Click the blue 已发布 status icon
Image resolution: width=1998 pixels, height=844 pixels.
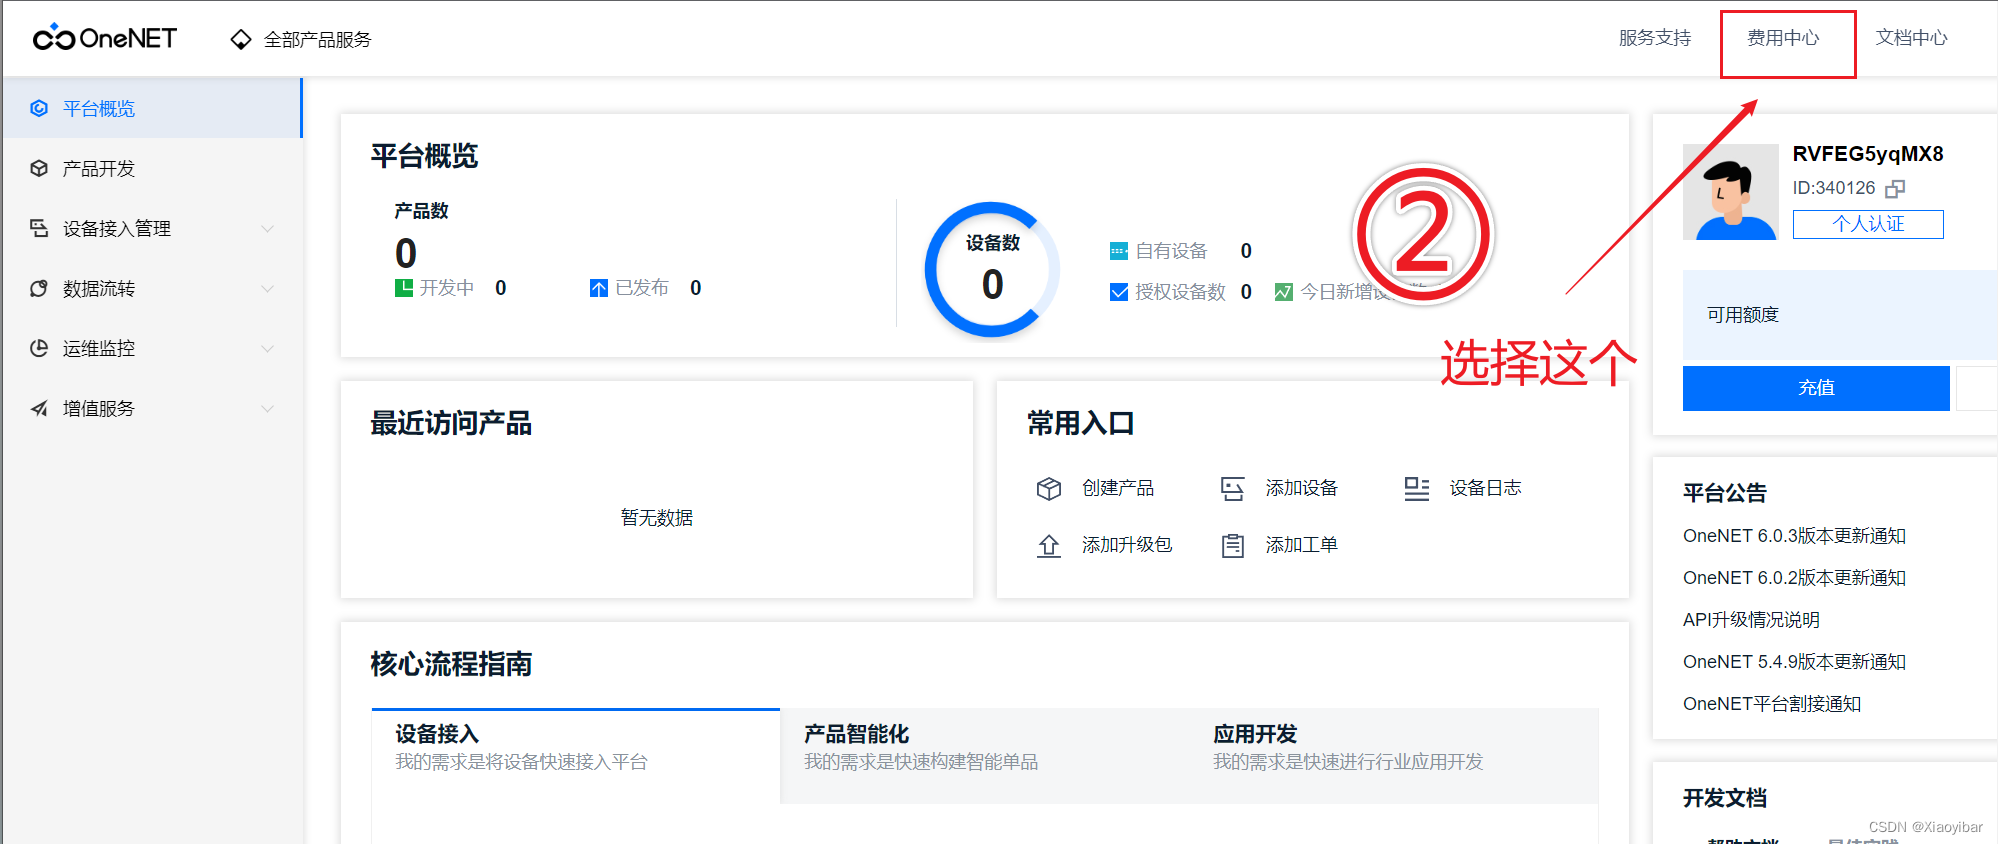599,288
